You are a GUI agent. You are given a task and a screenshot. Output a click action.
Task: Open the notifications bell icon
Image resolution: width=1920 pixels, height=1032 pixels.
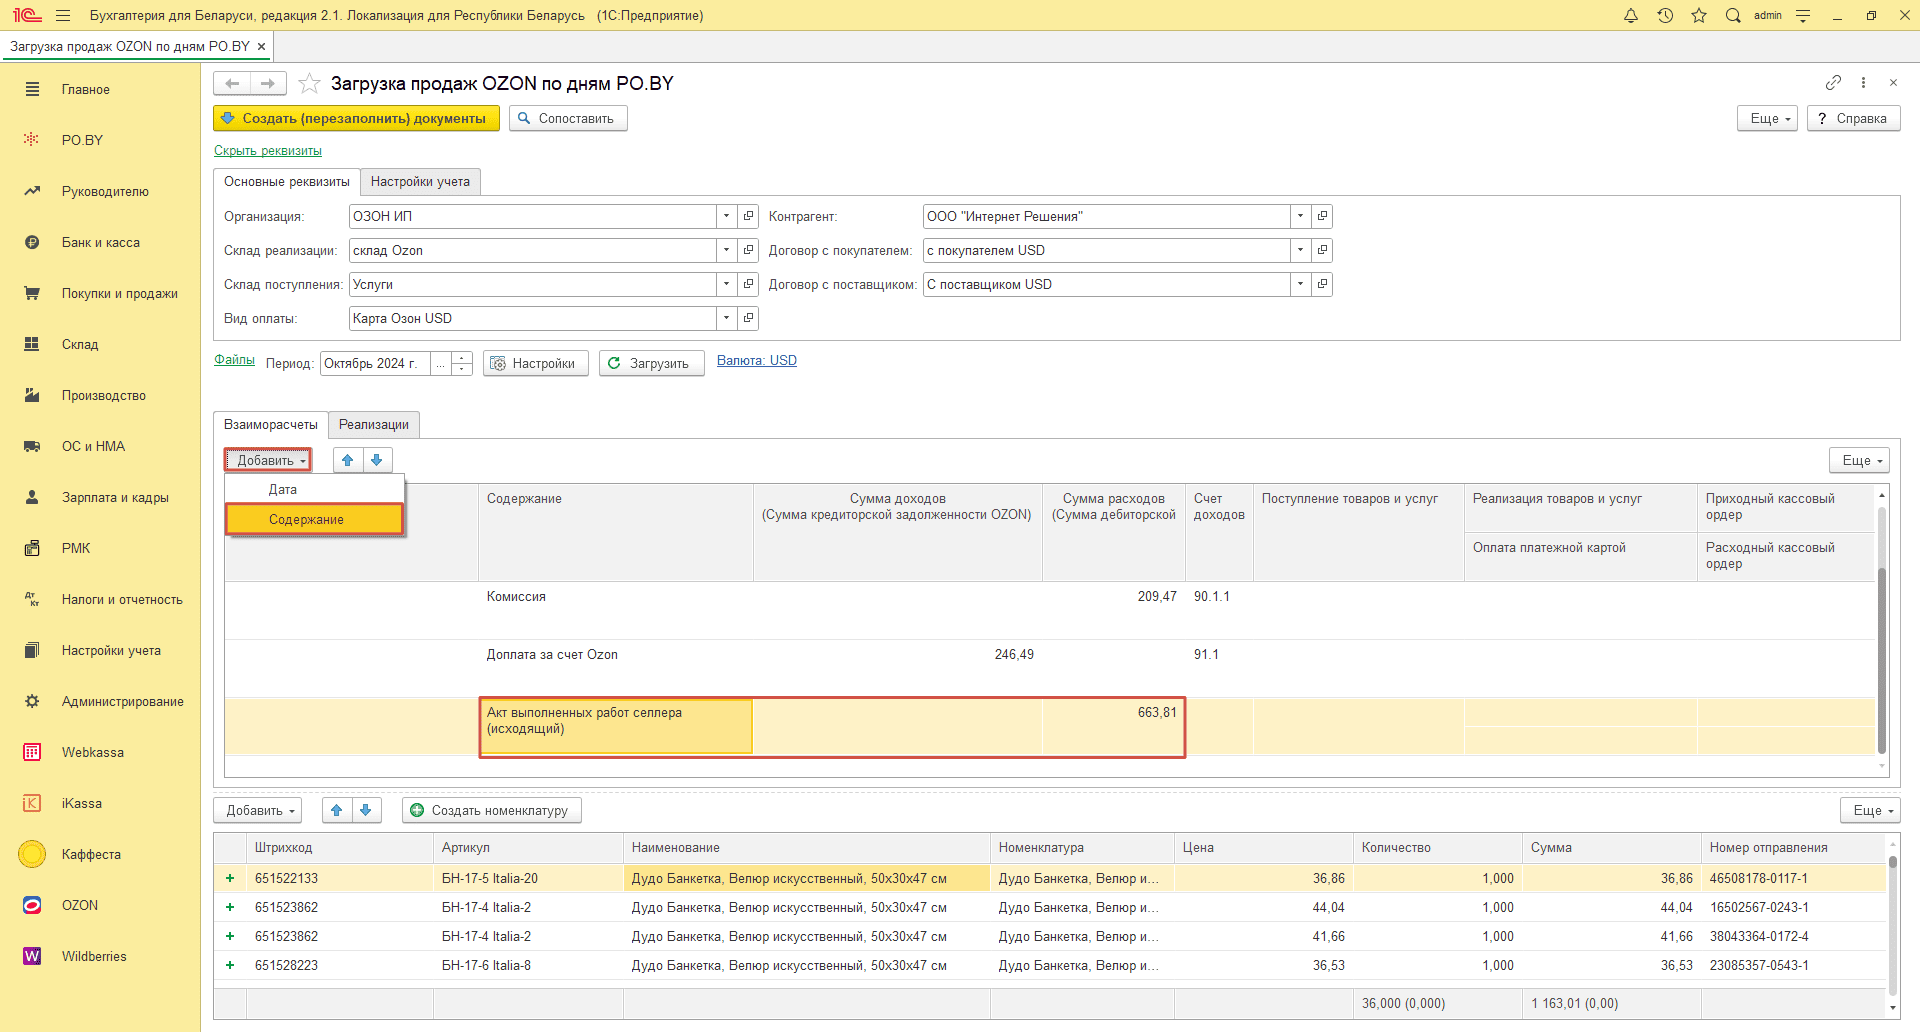click(1631, 16)
